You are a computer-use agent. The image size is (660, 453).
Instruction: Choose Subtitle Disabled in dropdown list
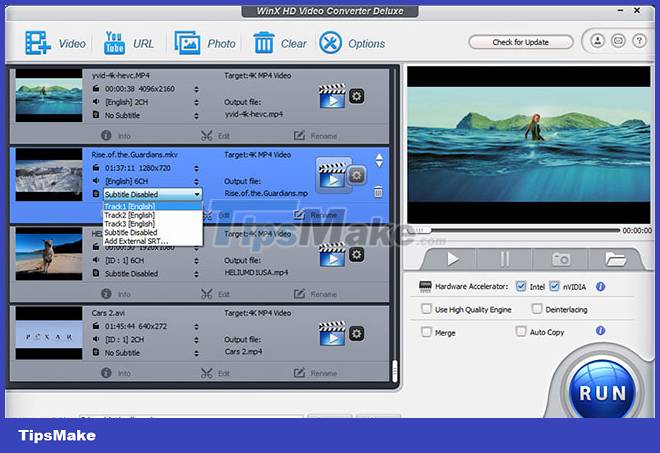click(x=153, y=232)
